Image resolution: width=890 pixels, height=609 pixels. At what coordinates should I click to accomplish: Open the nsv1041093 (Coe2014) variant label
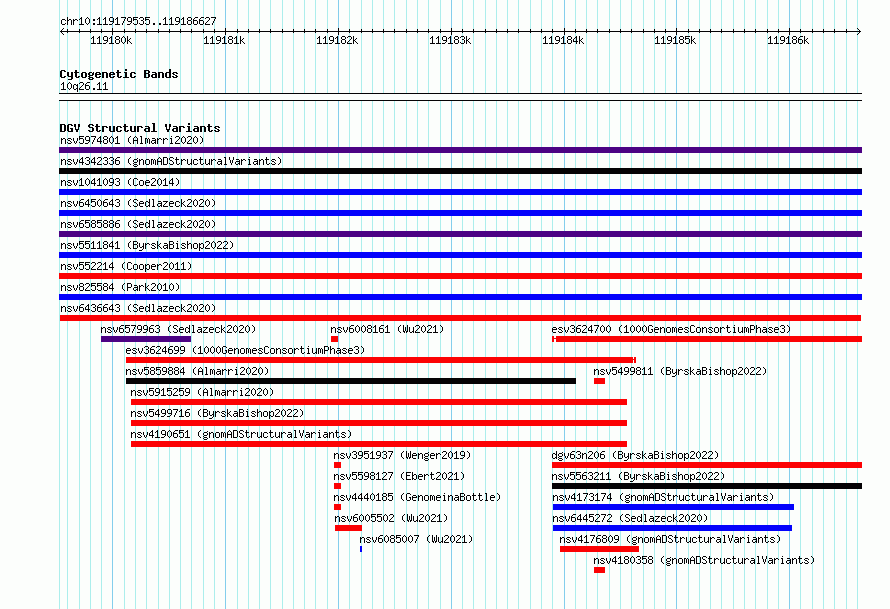tap(120, 182)
